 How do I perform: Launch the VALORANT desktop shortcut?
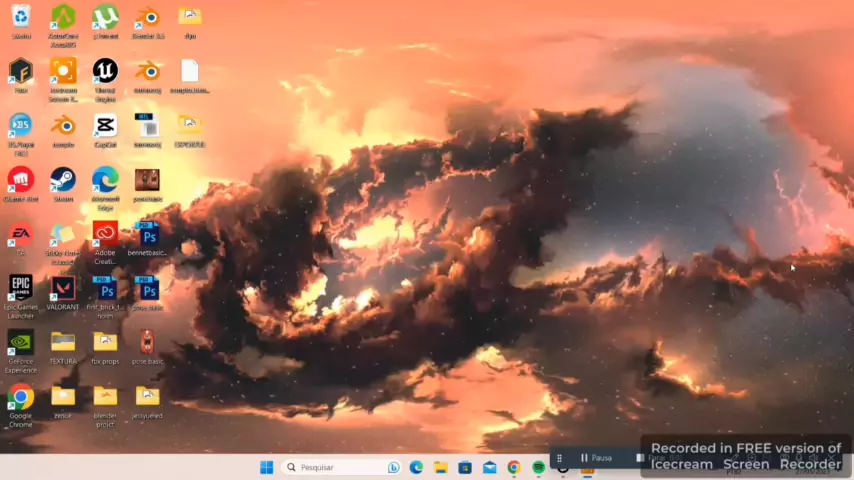(x=63, y=293)
